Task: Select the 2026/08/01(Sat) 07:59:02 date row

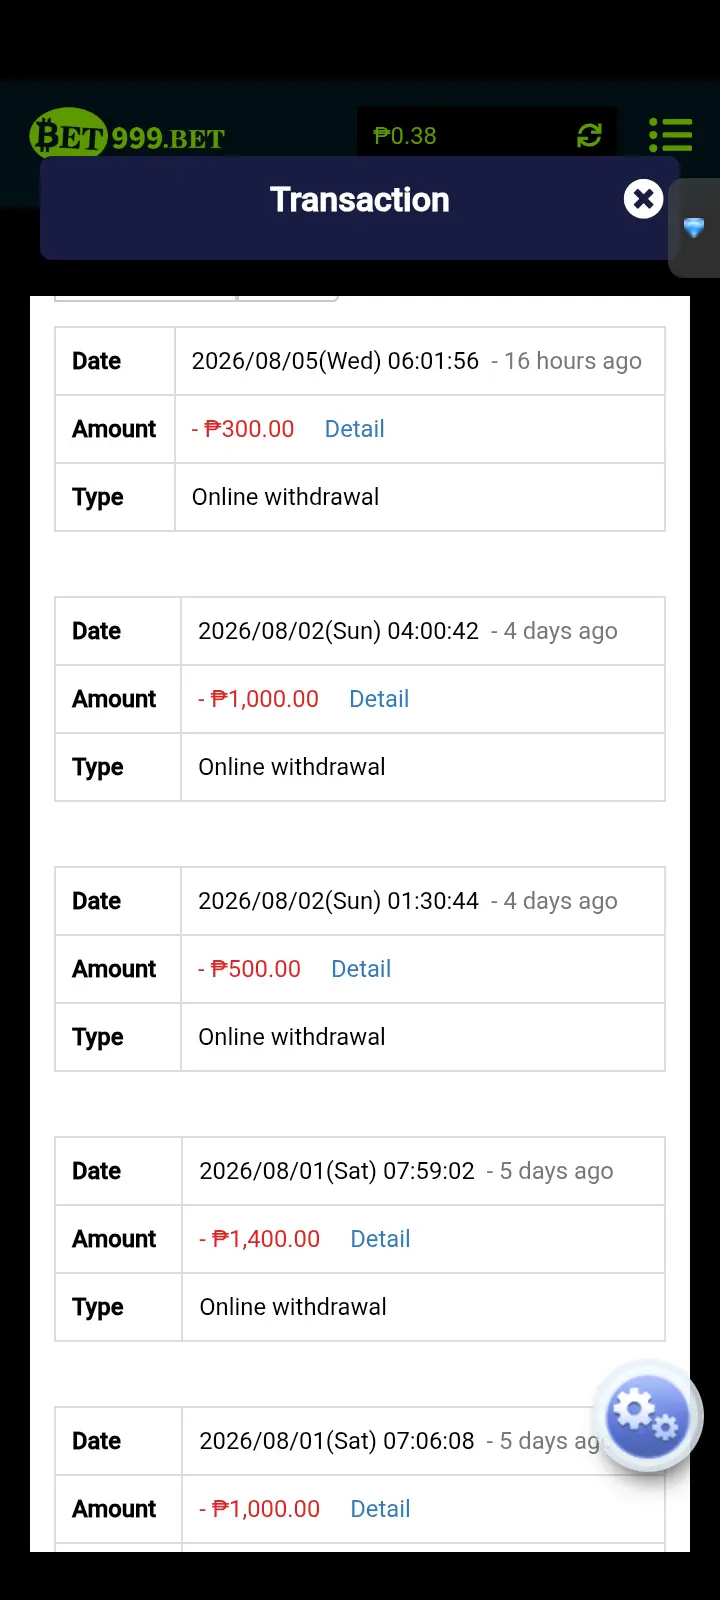Action: [360, 1171]
